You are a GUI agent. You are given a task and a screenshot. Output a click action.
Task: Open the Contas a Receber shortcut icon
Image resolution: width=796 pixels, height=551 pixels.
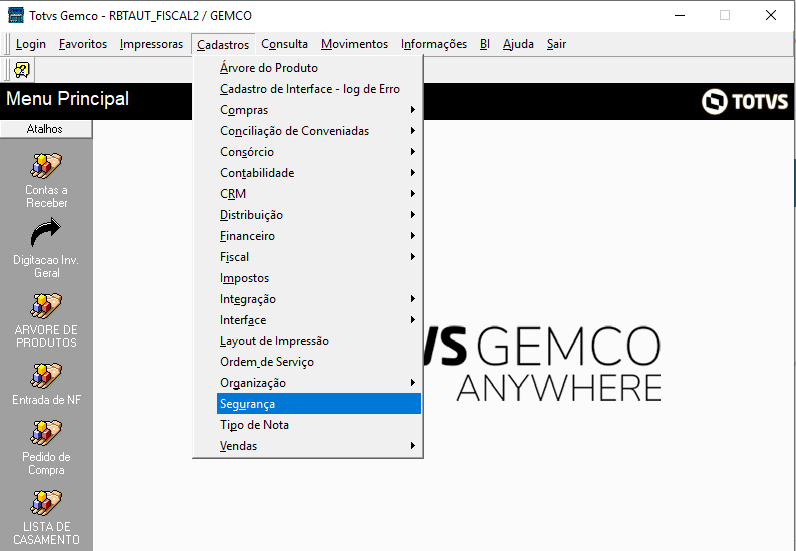click(46, 166)
